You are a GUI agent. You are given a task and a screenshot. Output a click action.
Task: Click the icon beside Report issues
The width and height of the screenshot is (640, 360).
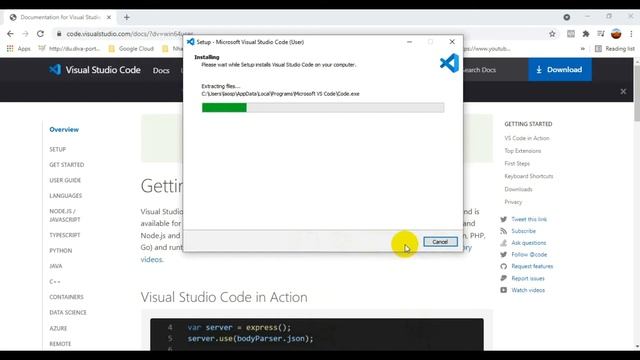[504, 278]
